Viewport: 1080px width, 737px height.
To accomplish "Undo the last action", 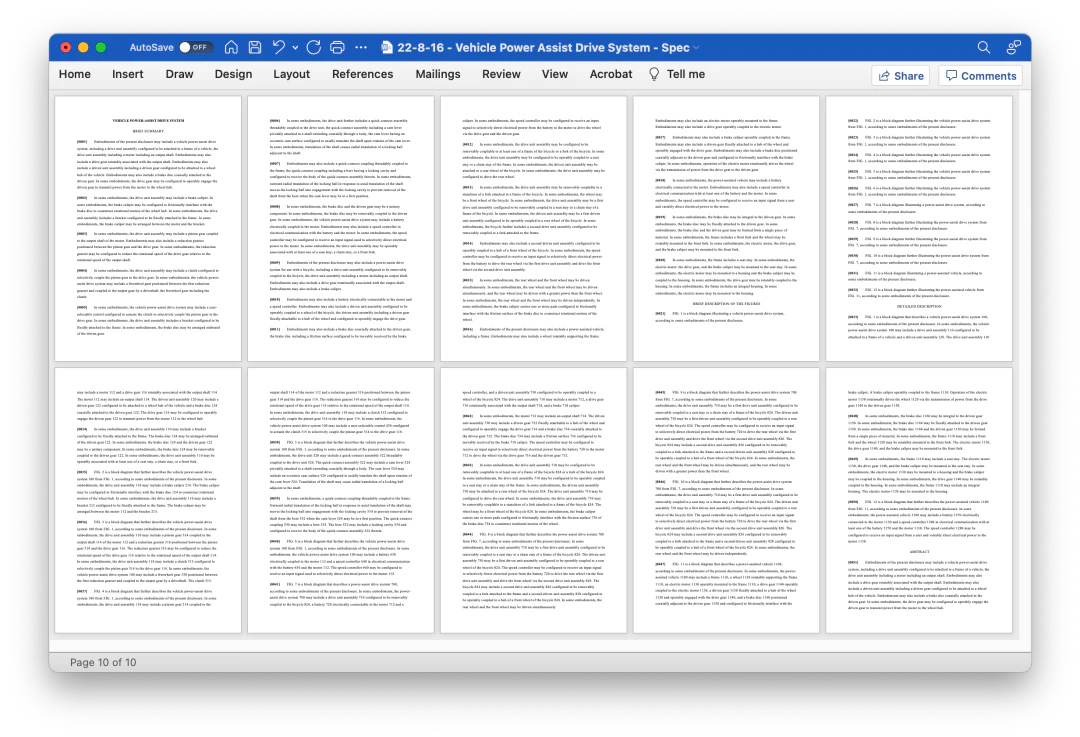I will (x=279, y=47).
